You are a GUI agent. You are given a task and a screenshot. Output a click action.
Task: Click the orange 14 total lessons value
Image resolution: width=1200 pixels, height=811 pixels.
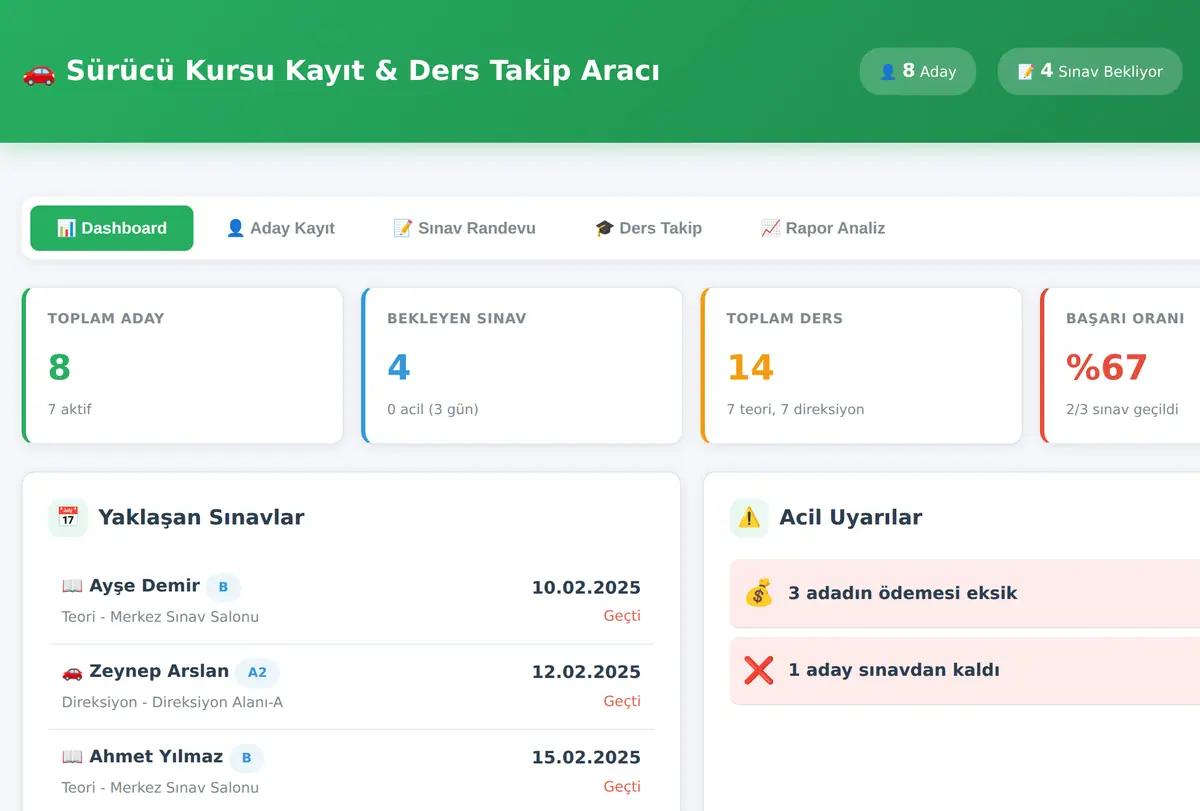coord(750,367)
